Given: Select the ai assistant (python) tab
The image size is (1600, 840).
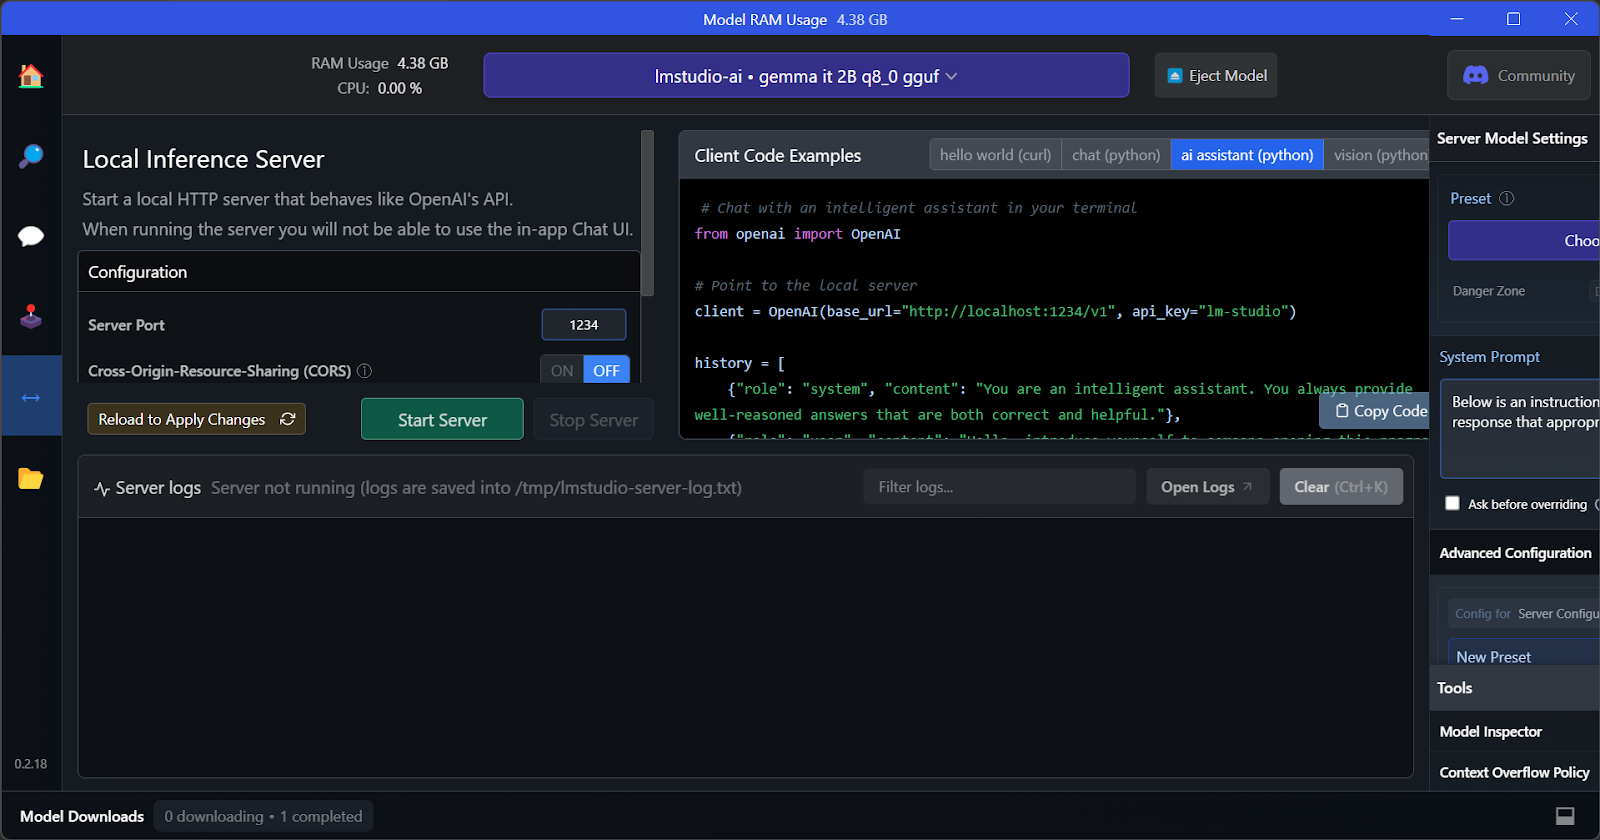Looking at the screenshot, I should (1247, 155).
